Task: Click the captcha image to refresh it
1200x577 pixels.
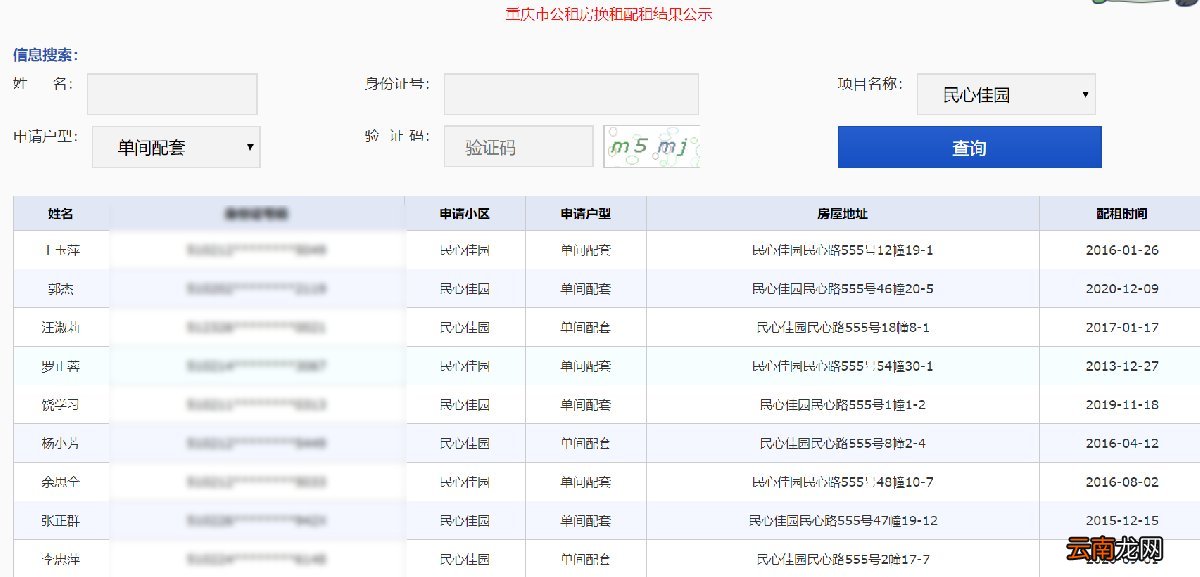Action: (651, 146)
